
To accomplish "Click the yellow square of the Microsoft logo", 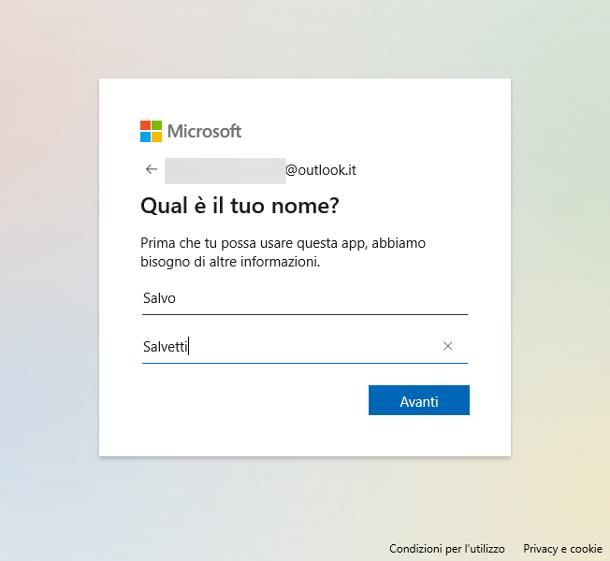I will [157, 137].
